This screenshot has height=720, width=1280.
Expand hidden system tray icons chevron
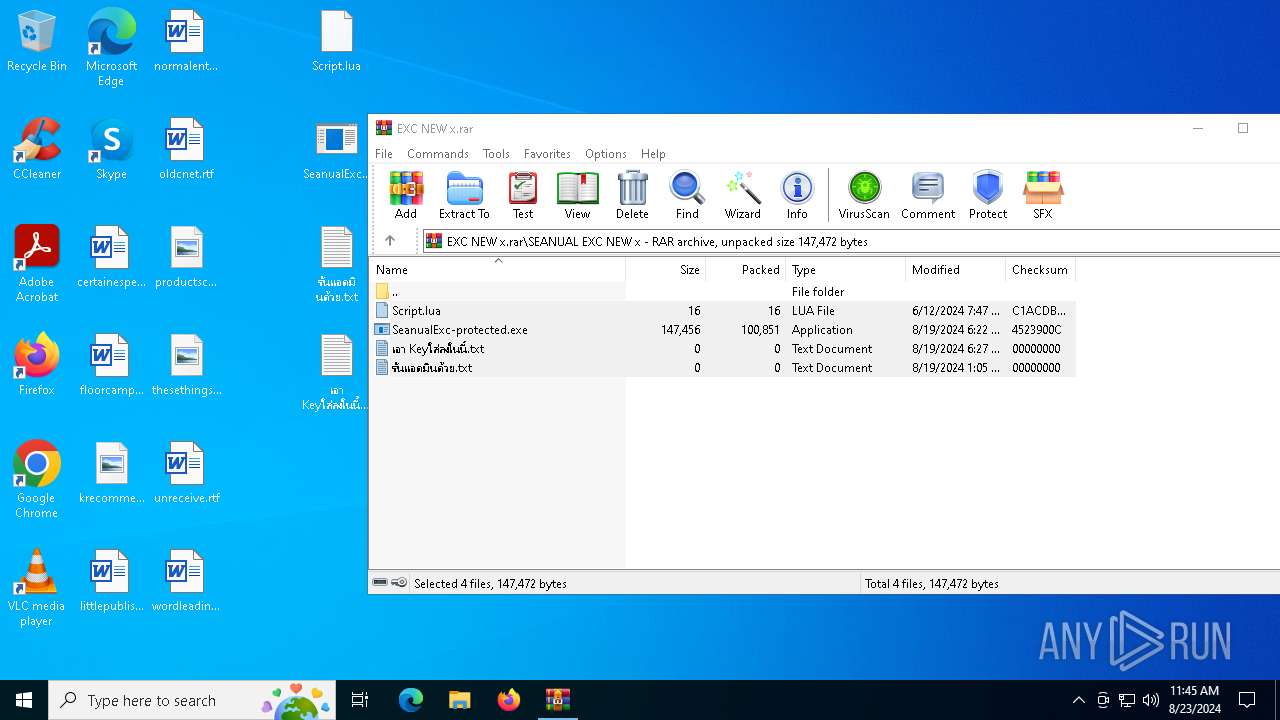(x=1078, y=700)
